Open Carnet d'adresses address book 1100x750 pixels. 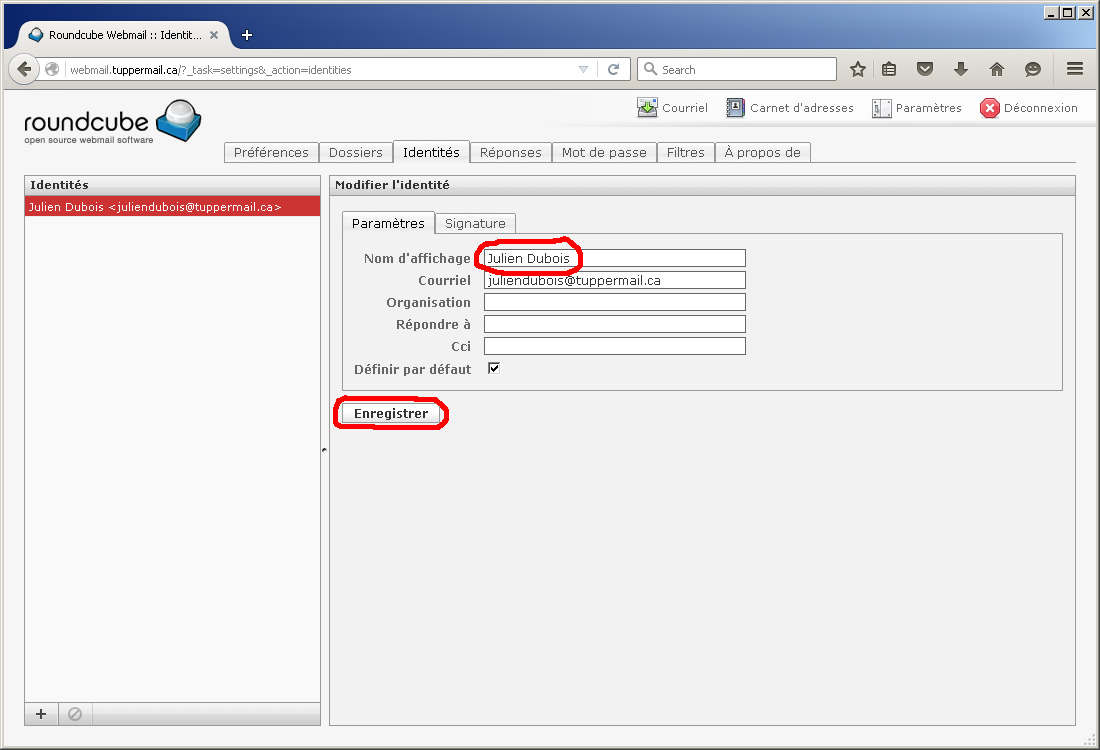tap(736, 108)
